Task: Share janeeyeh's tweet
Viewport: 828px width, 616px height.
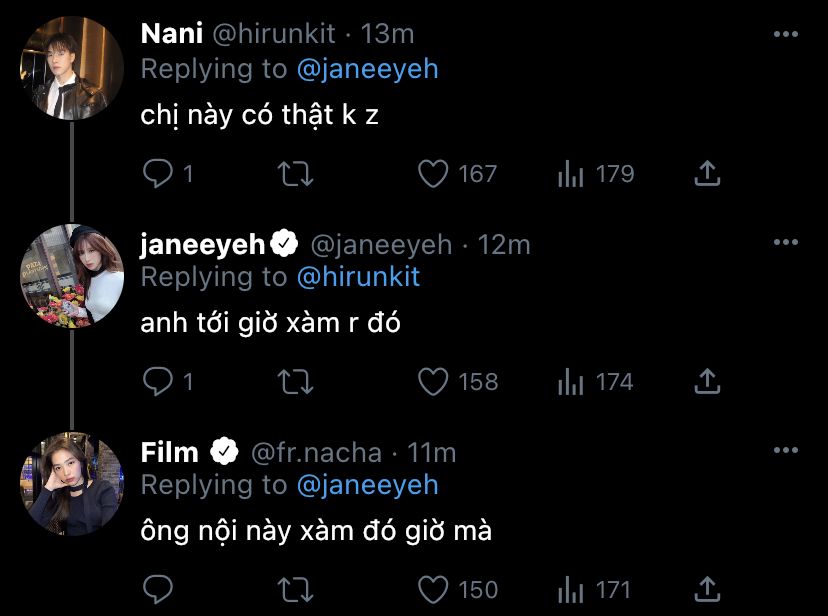Action: click(707, 381)
